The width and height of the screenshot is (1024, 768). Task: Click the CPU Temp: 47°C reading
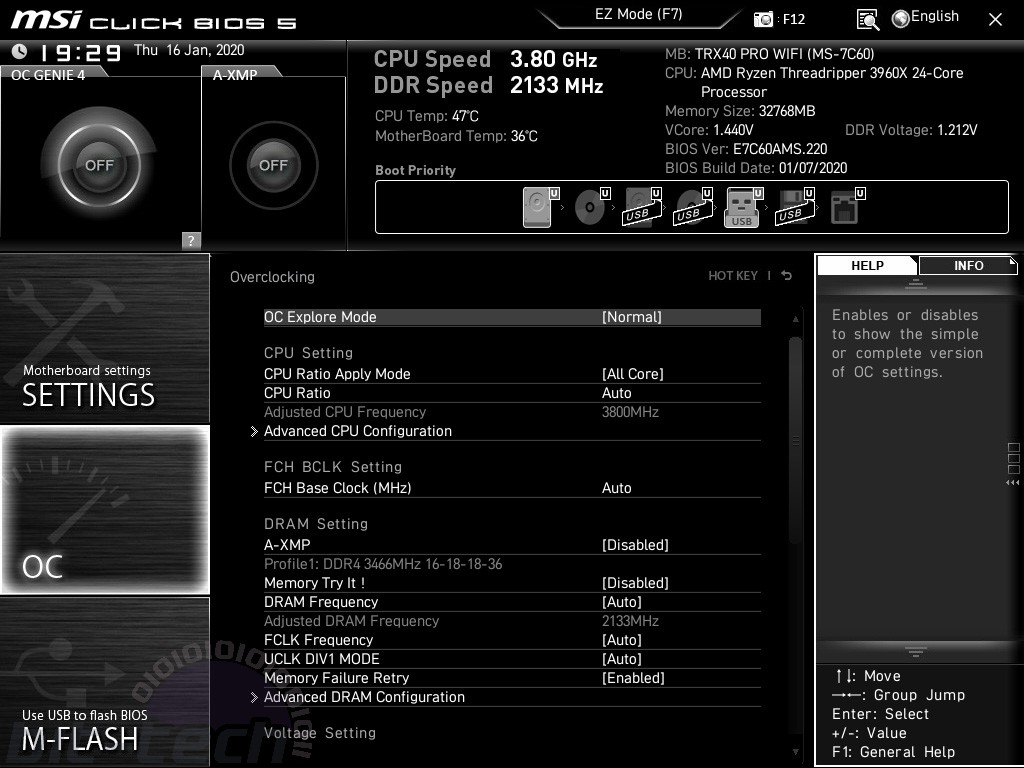point(426,116)
